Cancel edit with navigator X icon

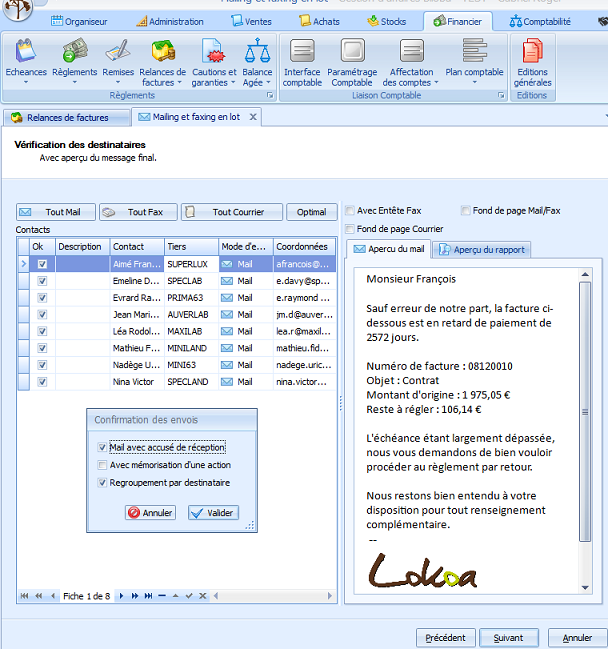(202, 596)
